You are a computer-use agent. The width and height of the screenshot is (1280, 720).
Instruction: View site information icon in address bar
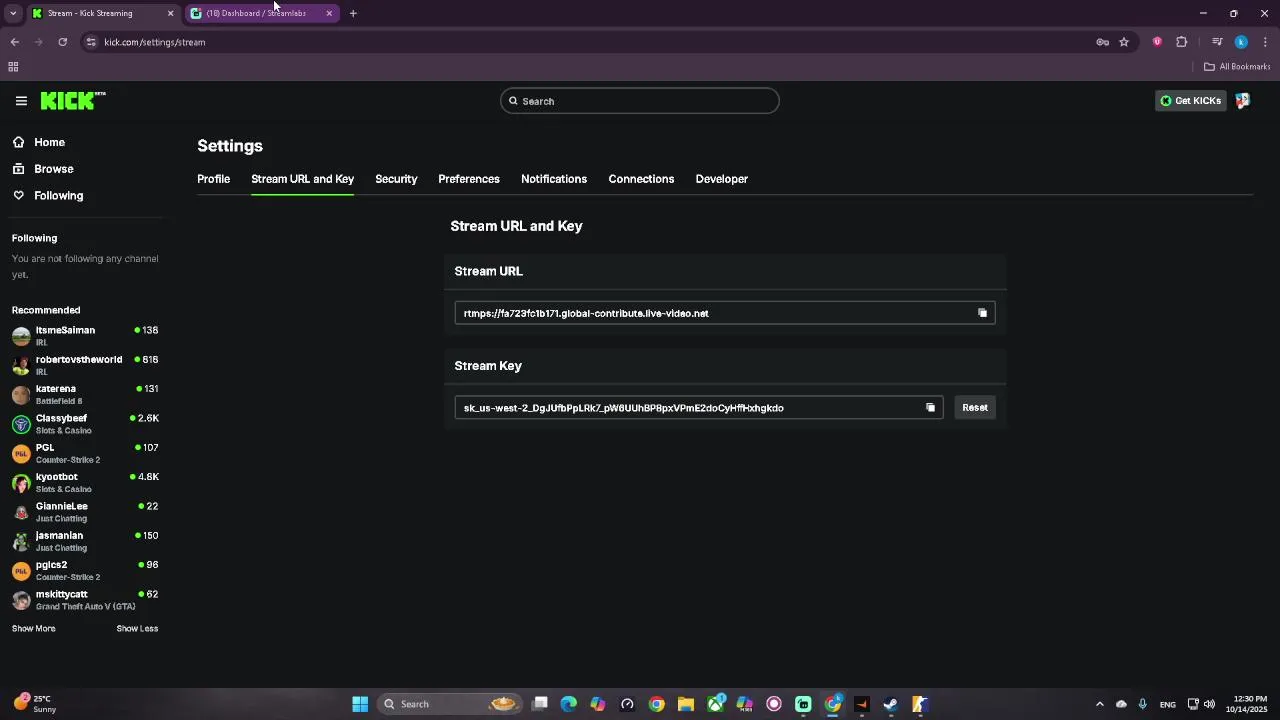pyautogui.click(x=91, y=42)
